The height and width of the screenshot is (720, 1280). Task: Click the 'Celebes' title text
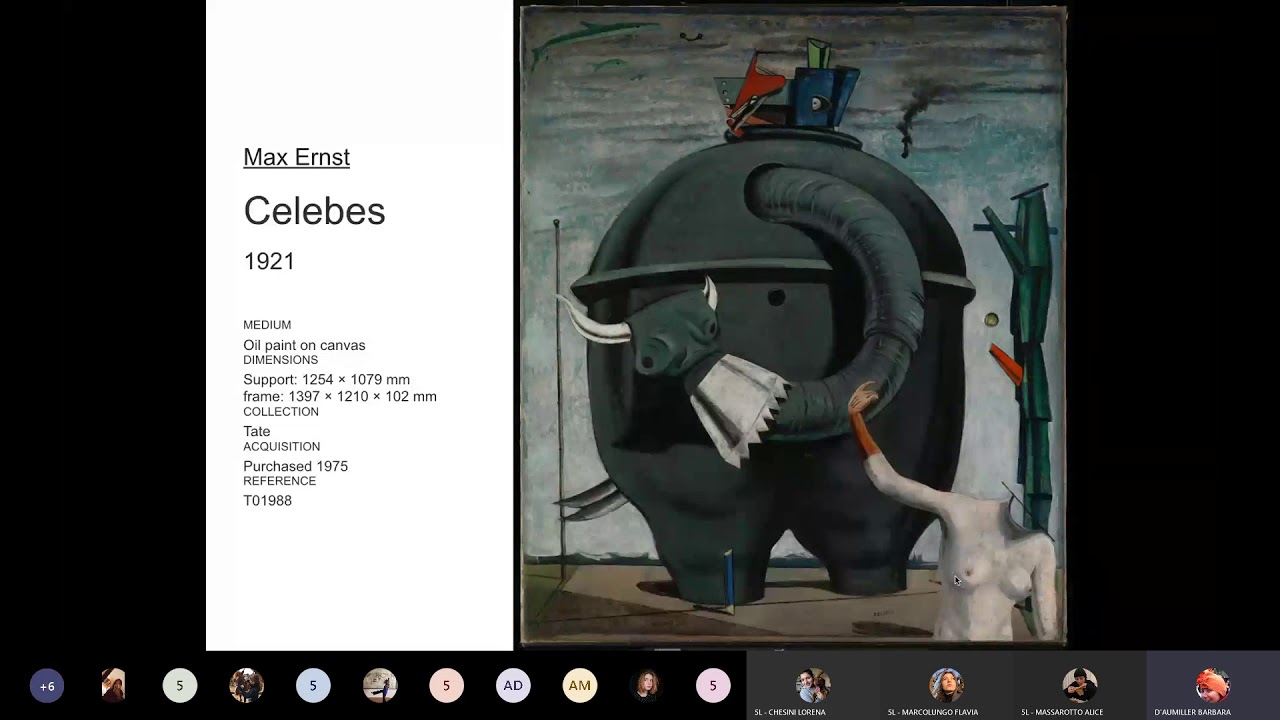[314, 211]
